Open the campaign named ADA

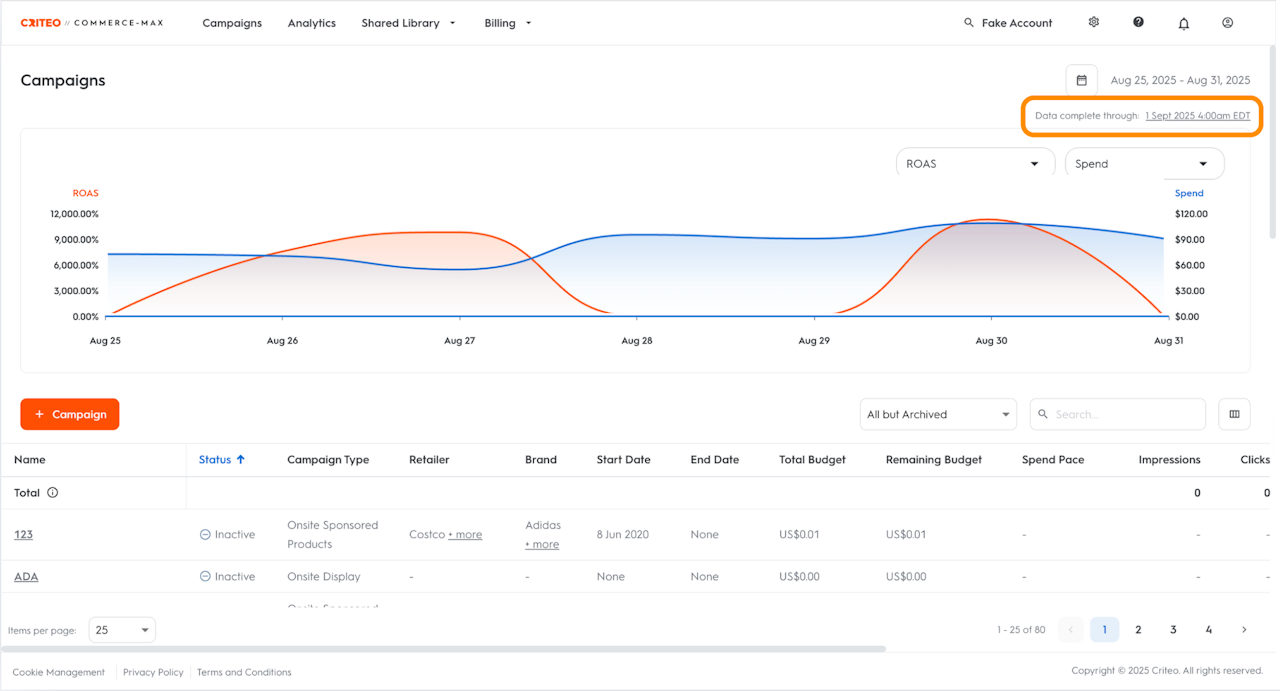26,577
